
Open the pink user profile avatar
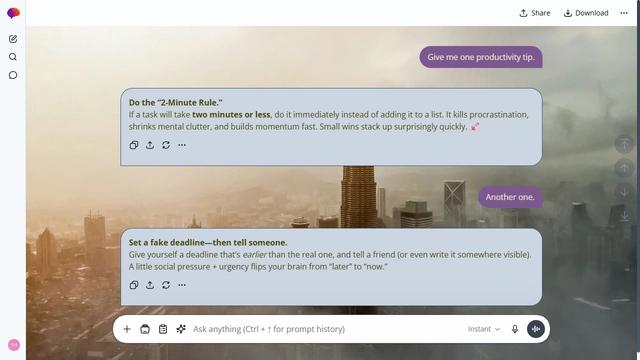click(13, 345)
